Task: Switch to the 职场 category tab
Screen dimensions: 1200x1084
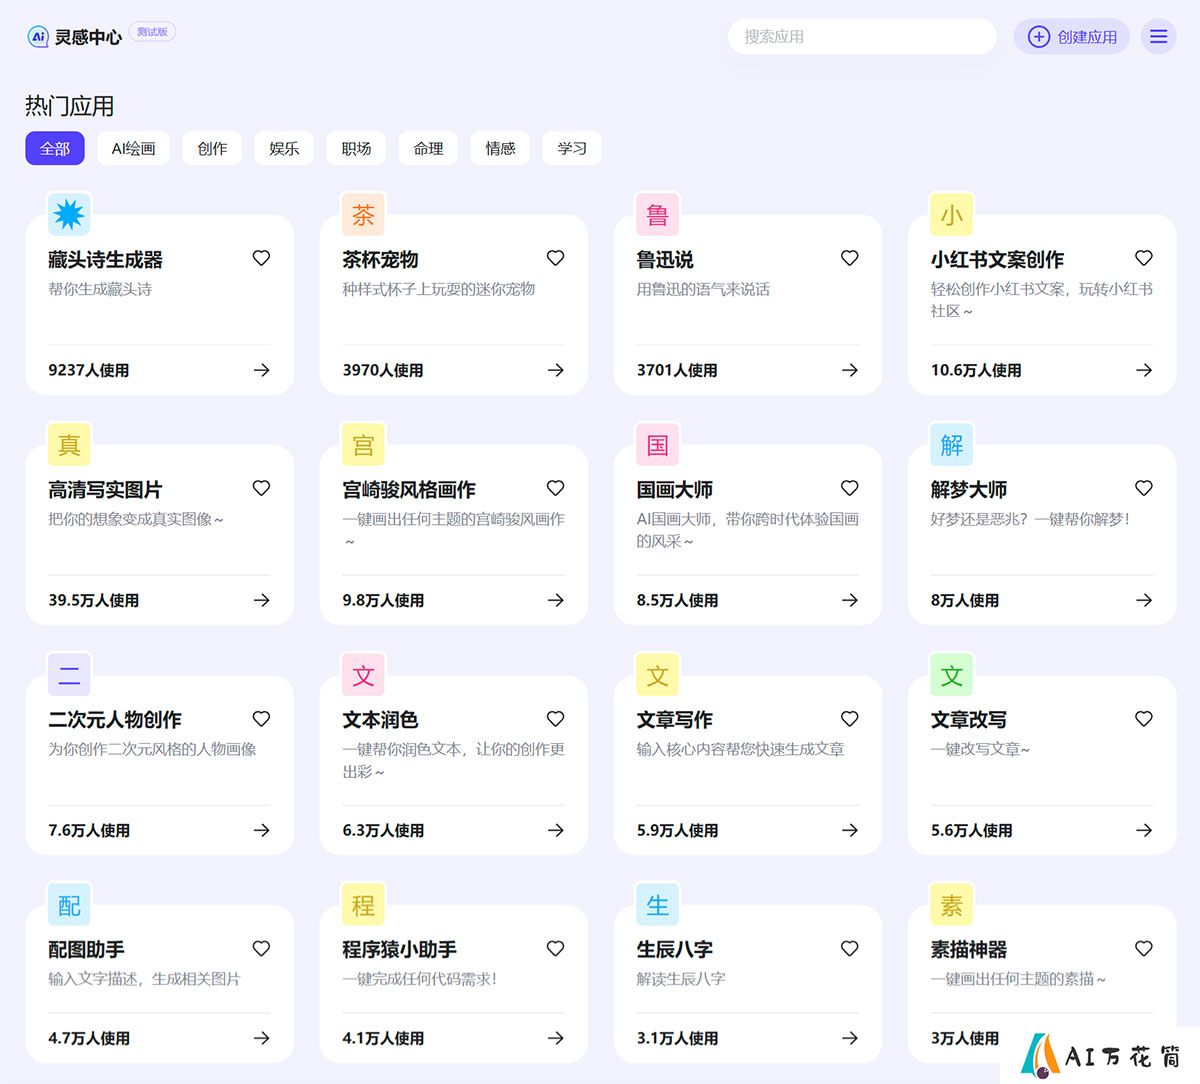Action: click(x=356, y=148)
